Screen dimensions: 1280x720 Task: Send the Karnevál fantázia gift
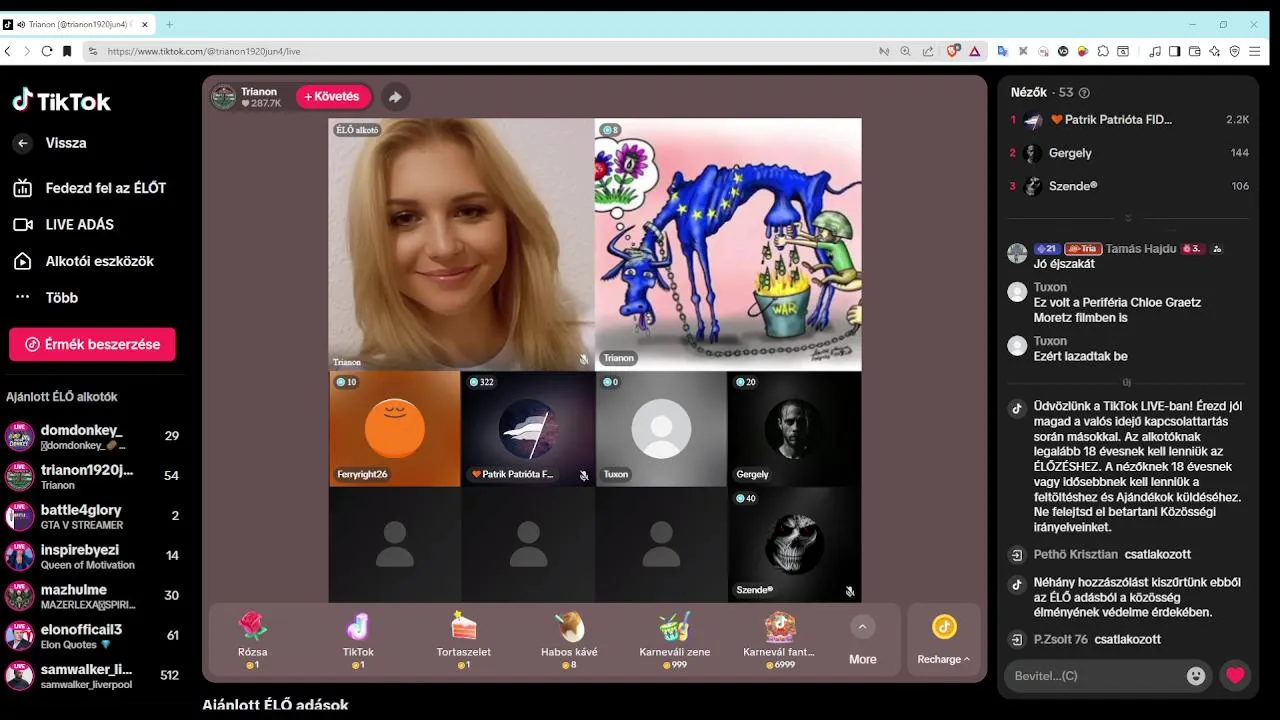pos(780,640)
